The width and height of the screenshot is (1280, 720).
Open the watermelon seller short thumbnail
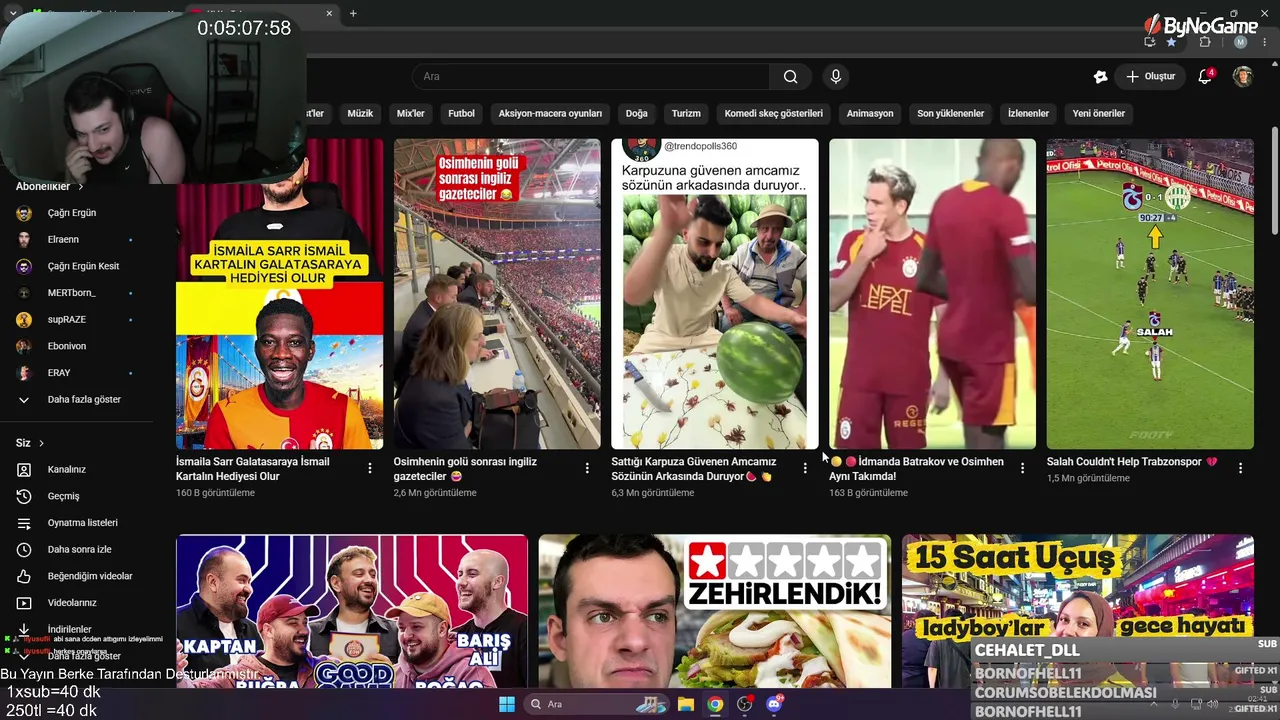715,294
